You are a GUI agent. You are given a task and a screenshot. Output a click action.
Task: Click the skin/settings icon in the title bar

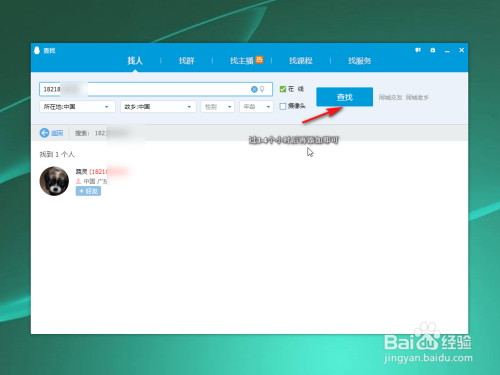(433, 50)
